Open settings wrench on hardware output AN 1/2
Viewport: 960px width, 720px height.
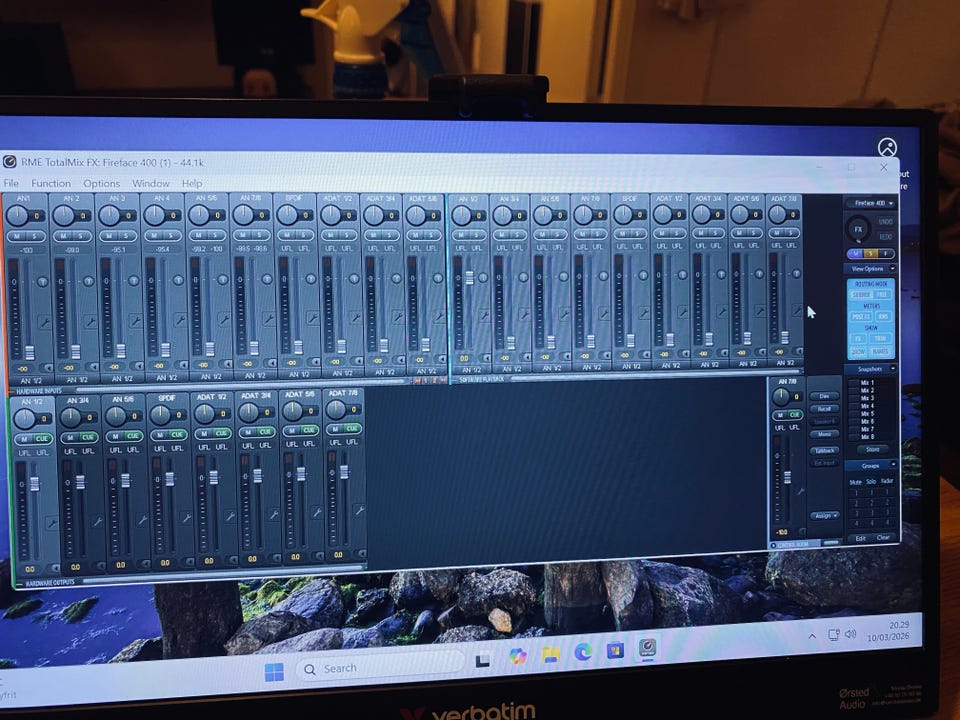(x=52, y=523)
